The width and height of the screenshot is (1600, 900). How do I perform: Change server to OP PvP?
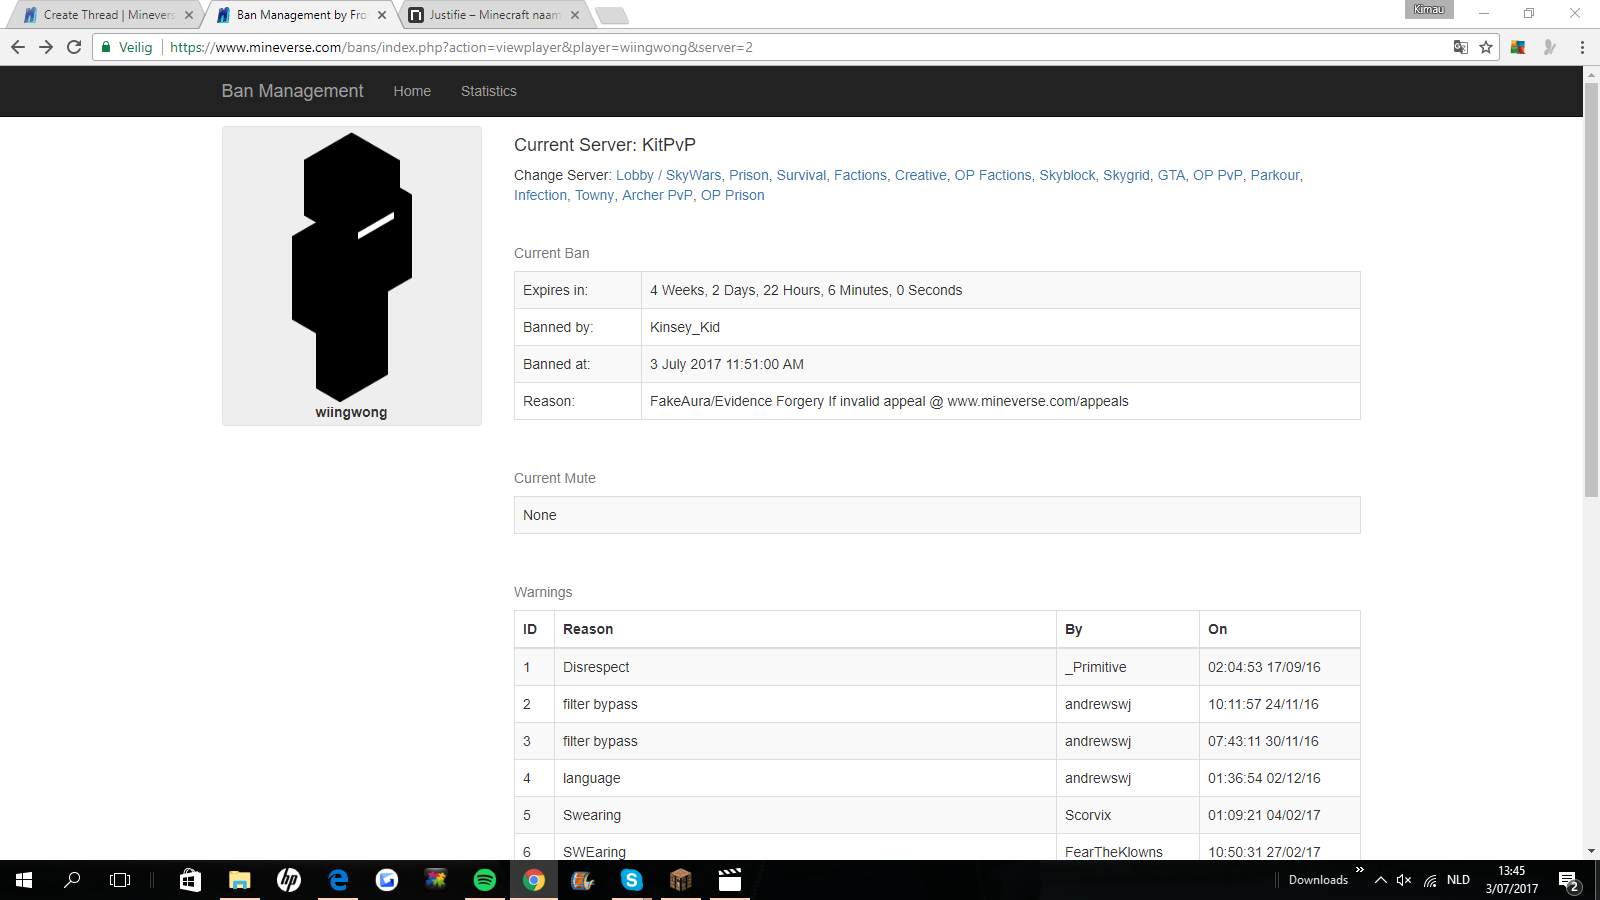[1217, 175]
